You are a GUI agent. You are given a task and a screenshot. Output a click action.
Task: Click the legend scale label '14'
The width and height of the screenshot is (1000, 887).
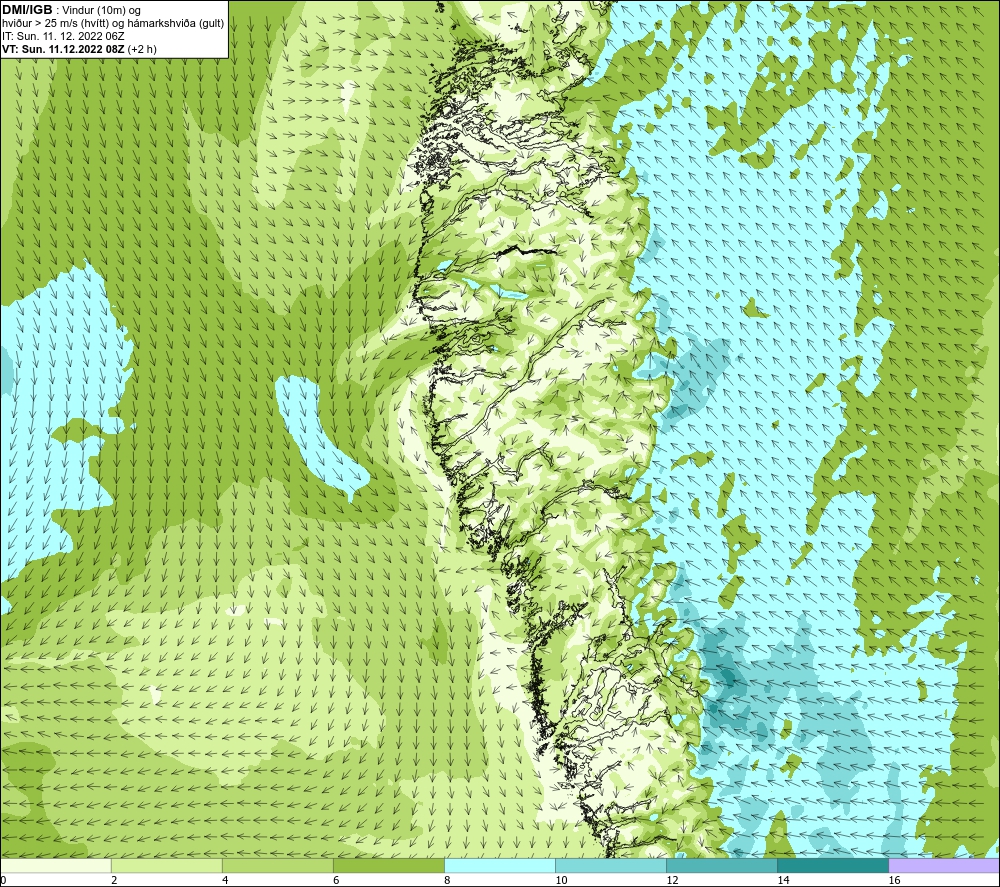point(783,880)
